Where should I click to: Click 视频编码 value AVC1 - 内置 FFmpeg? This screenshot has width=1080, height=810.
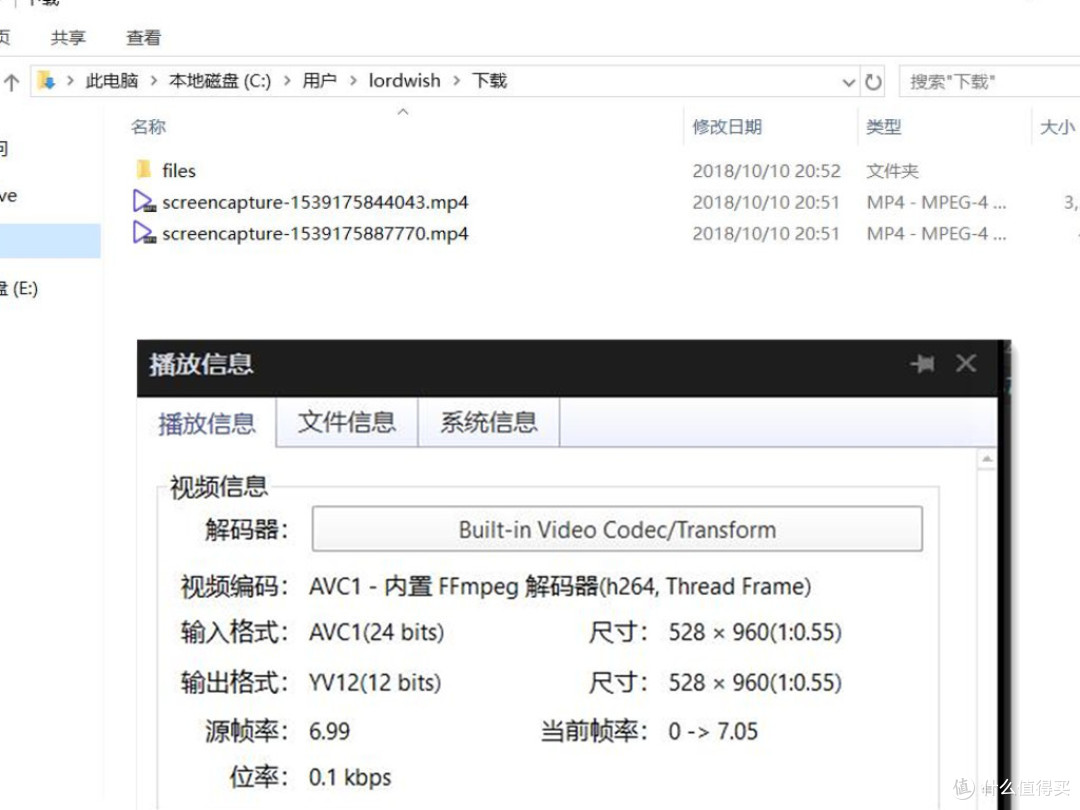pos(560,586)
